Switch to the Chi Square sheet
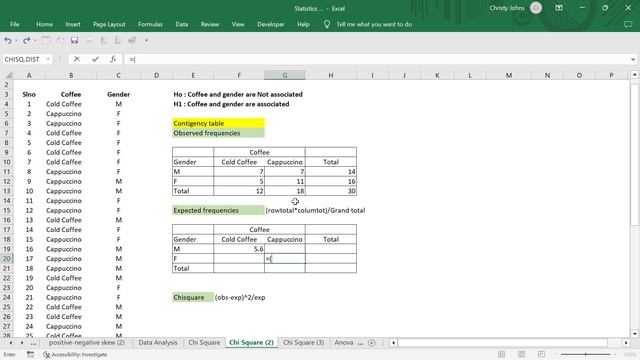Image resolution: width=640 pixels, height=360 pixels. click(x=204, y=342)
